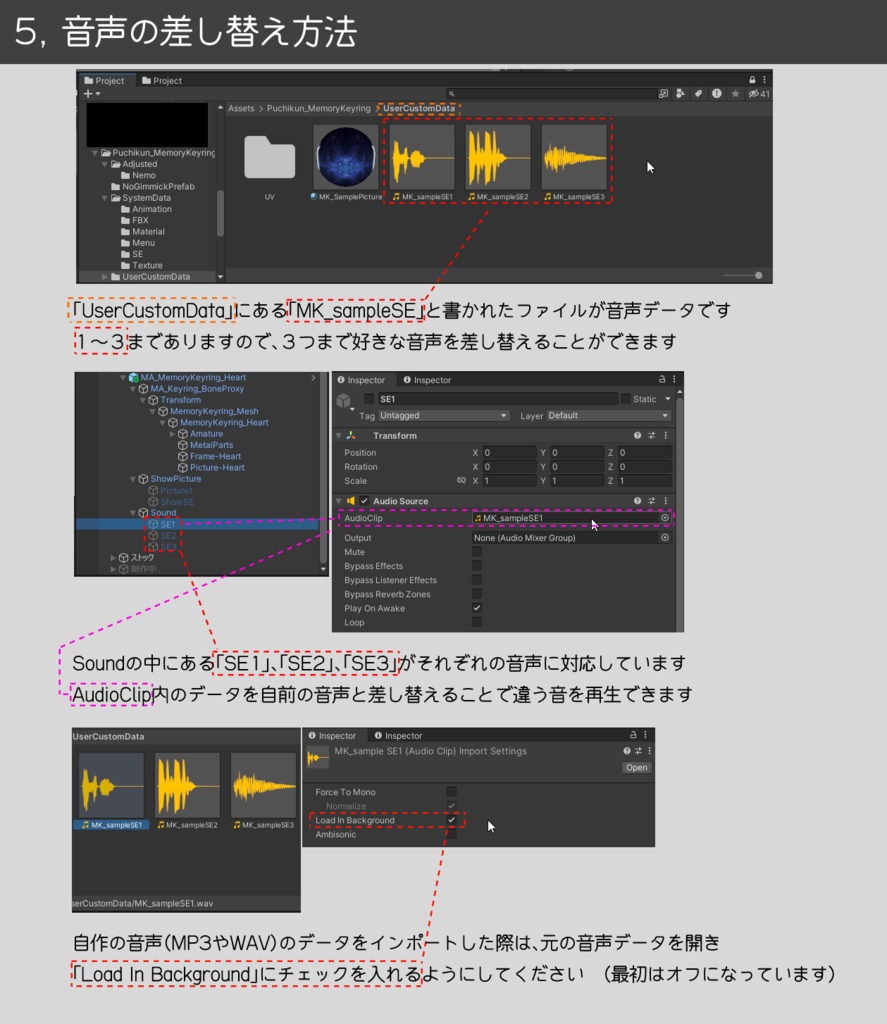Image resolution: width=887 pixels, height=1024 pixels.
Task: Click the search-by-type icon in Project toolbar
Action: click(681, 93)
